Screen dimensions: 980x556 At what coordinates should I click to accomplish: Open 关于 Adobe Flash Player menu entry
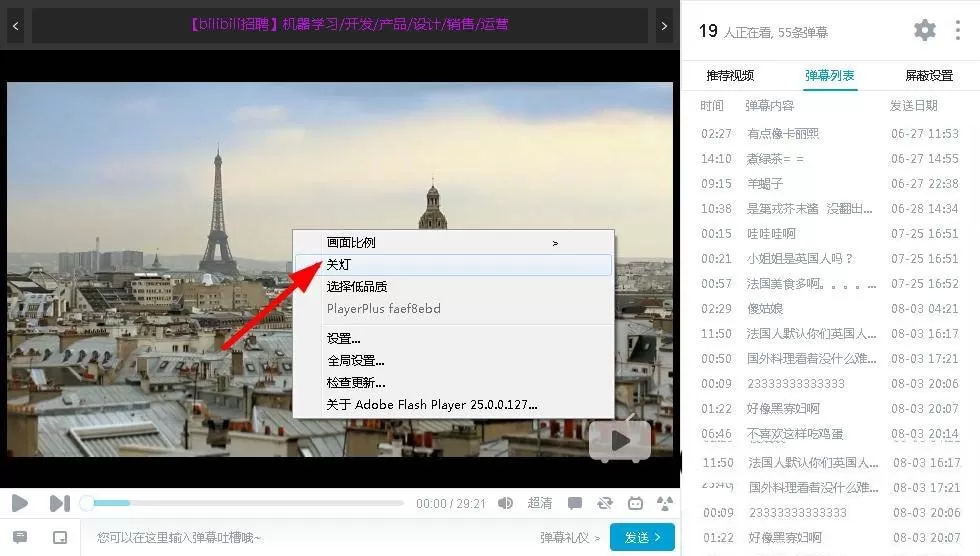coord(454,404)
